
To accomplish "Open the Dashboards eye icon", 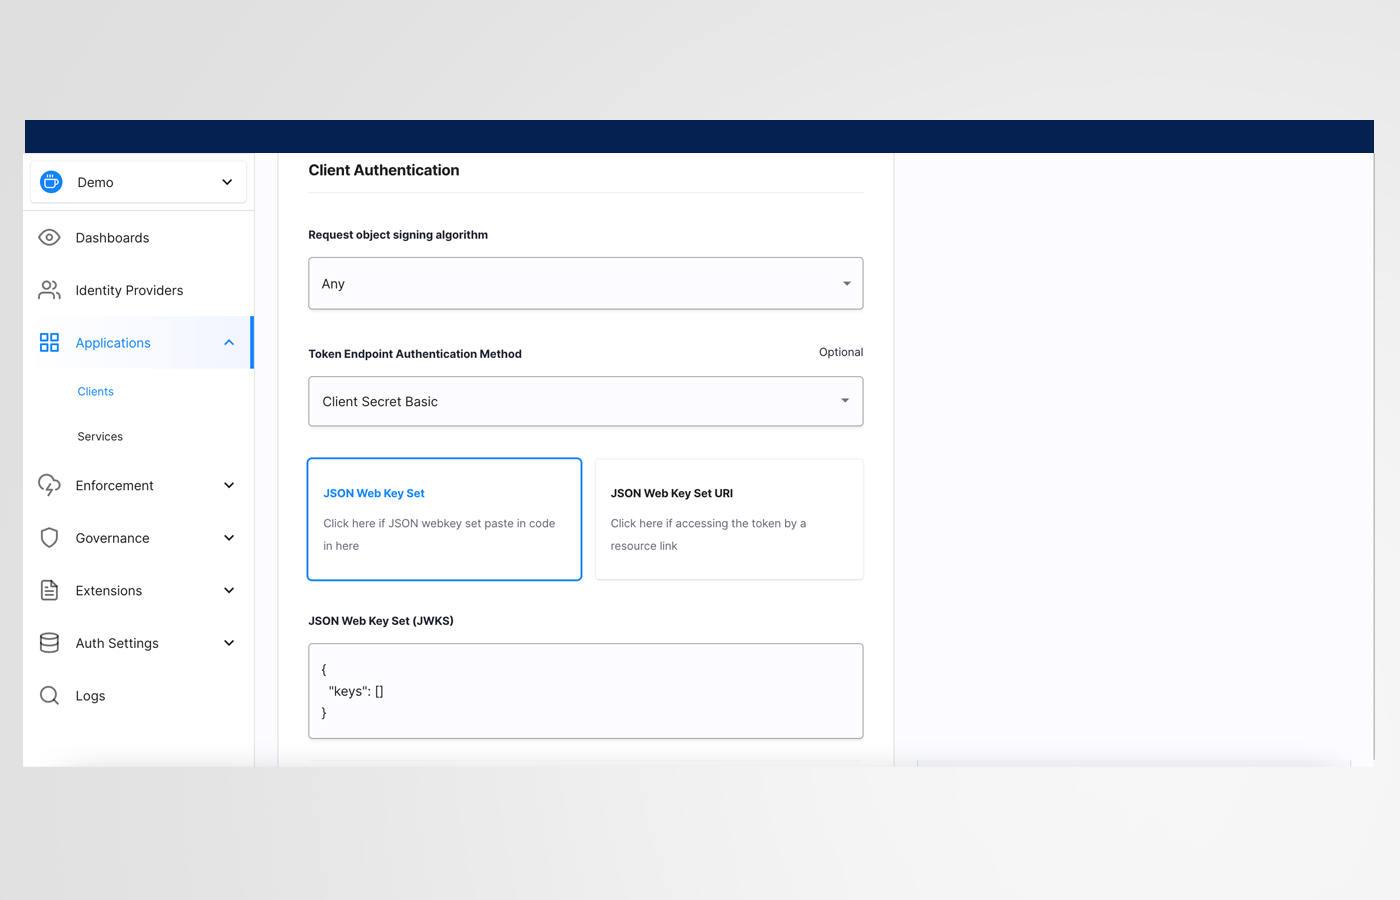I will click(49, 237).
